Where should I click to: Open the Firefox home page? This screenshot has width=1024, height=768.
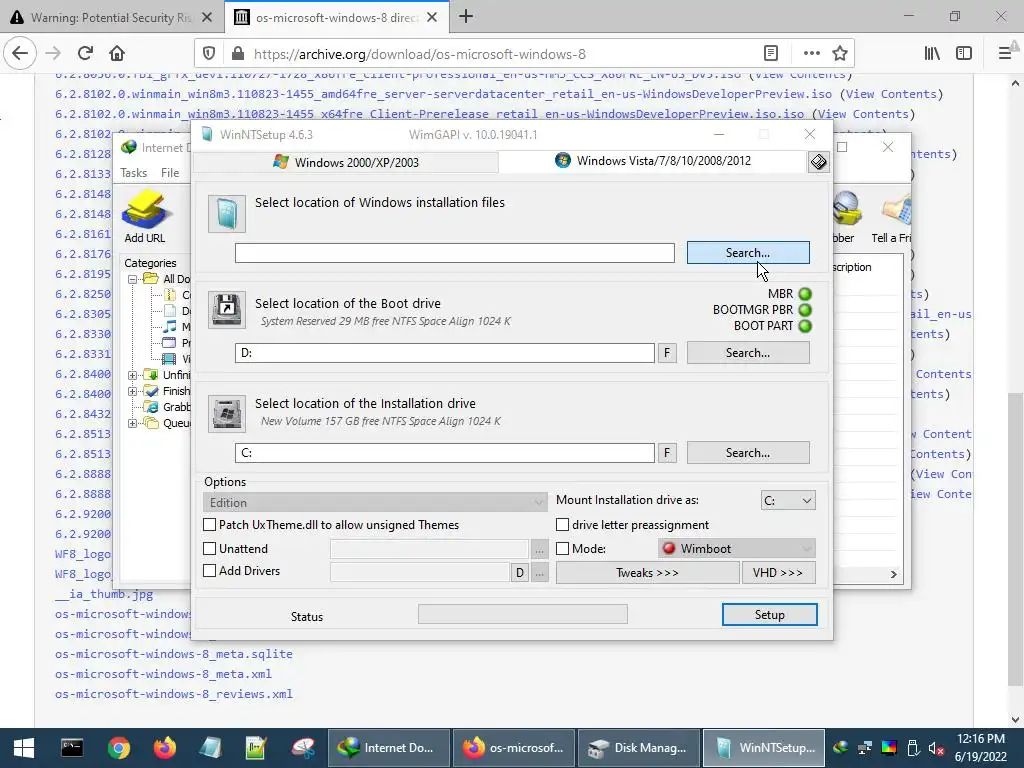(x=117, y=54)
